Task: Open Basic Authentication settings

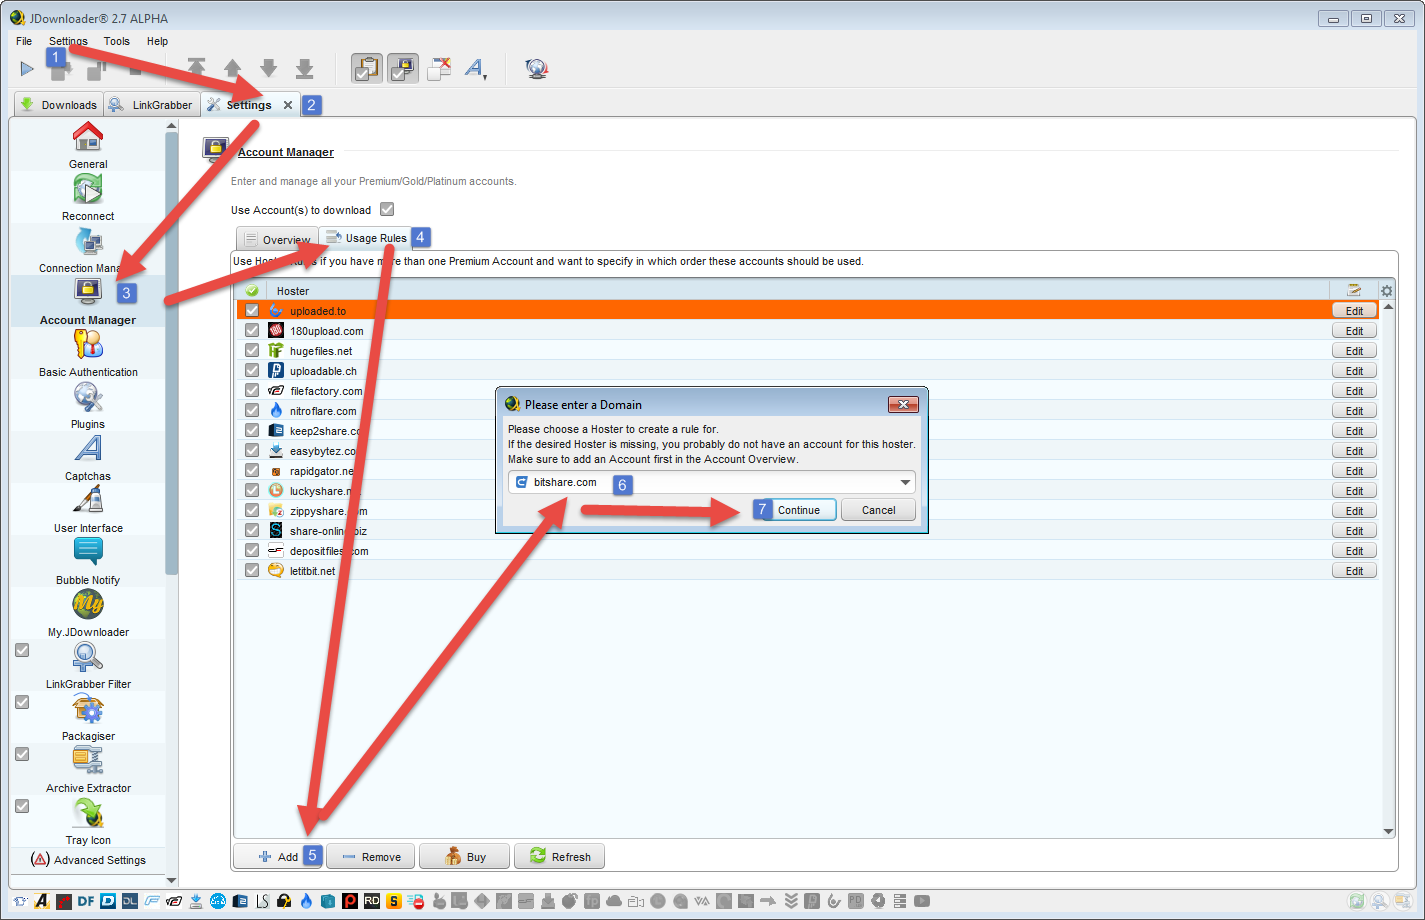Action: tap(88, 353)
